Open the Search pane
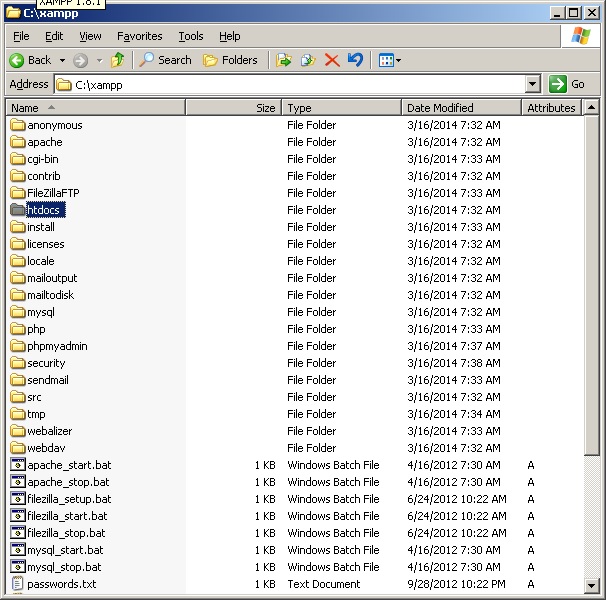 [x=165, y=60]
